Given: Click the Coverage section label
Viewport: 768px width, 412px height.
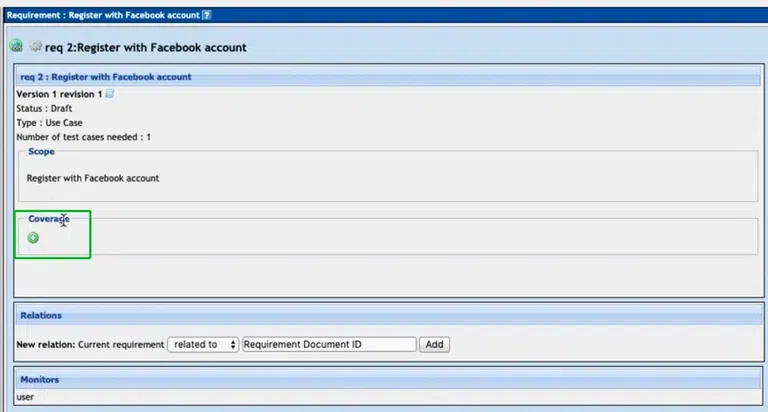Looking at the screenshot, I should (x=48, y=219).
